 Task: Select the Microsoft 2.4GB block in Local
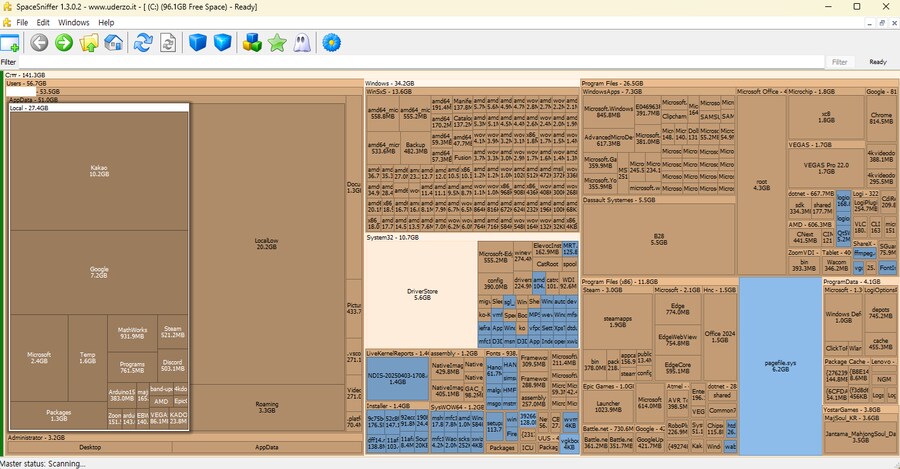pos(39,358)
